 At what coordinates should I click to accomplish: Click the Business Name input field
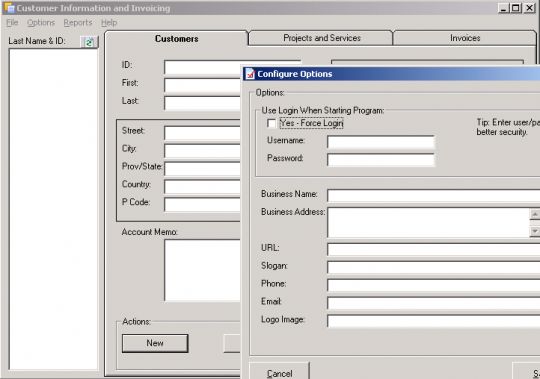tap(433, 196)
